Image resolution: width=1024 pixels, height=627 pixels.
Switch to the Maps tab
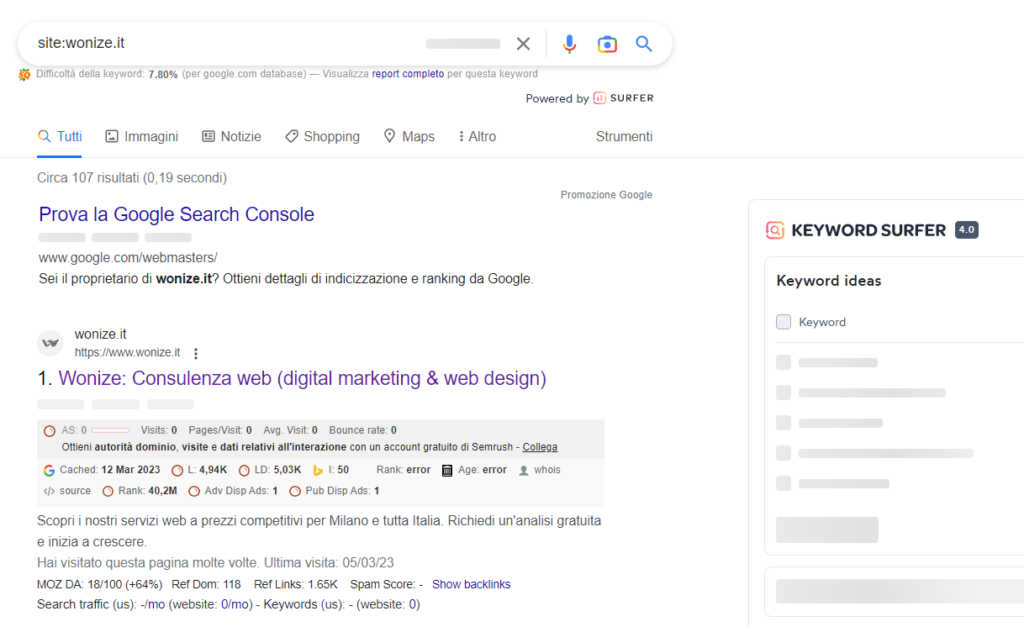[409, 137]
